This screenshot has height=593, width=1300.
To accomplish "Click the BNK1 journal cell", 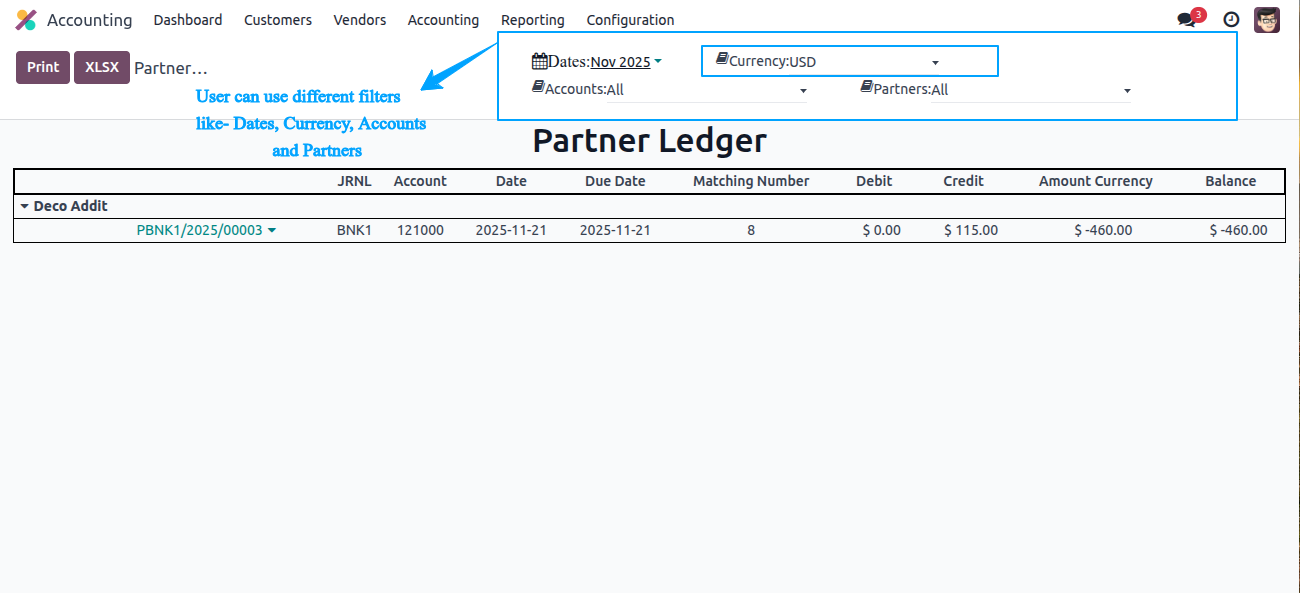I will [354, 230].
